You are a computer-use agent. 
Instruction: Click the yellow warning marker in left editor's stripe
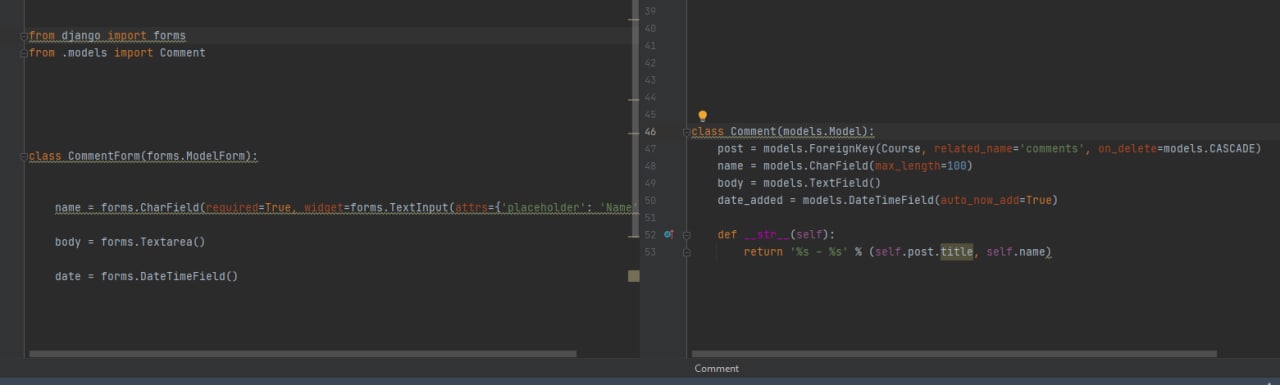(x=633, y=275)
